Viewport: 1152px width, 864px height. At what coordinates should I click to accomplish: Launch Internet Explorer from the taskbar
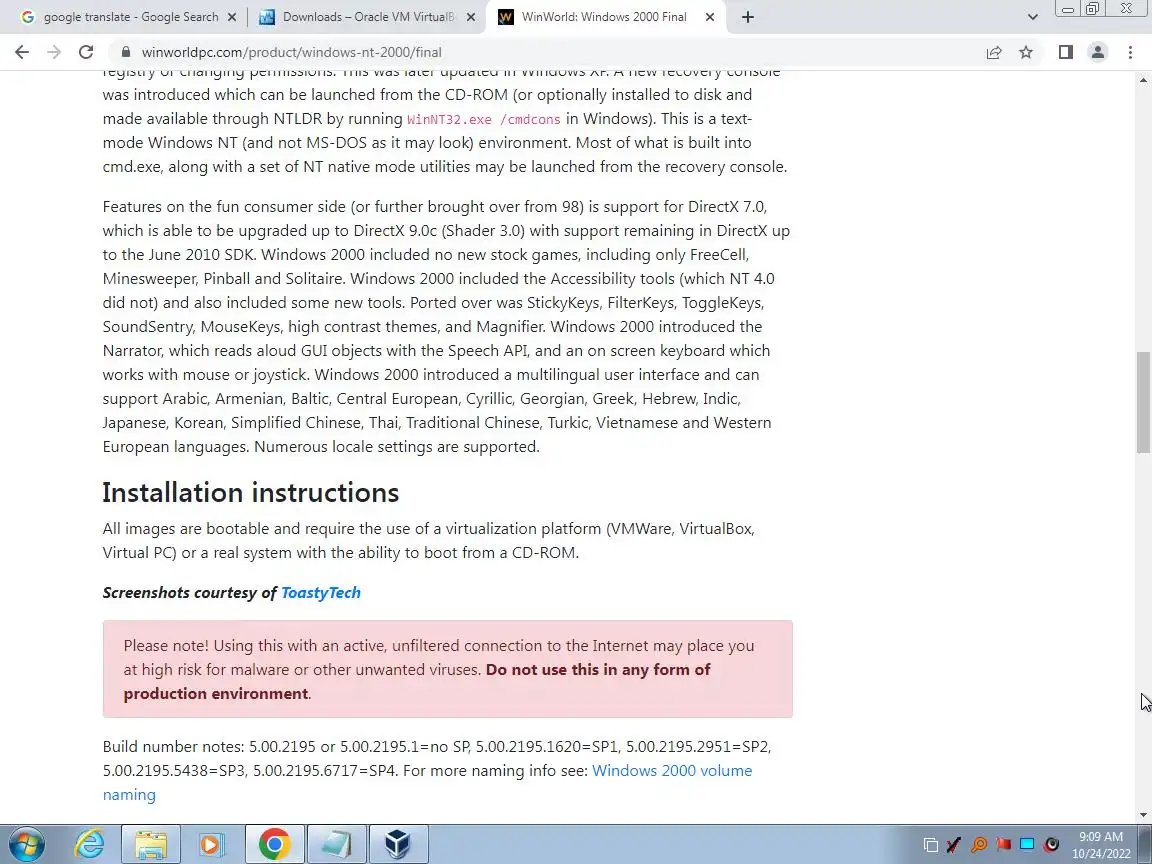click(x=90, y=844)
